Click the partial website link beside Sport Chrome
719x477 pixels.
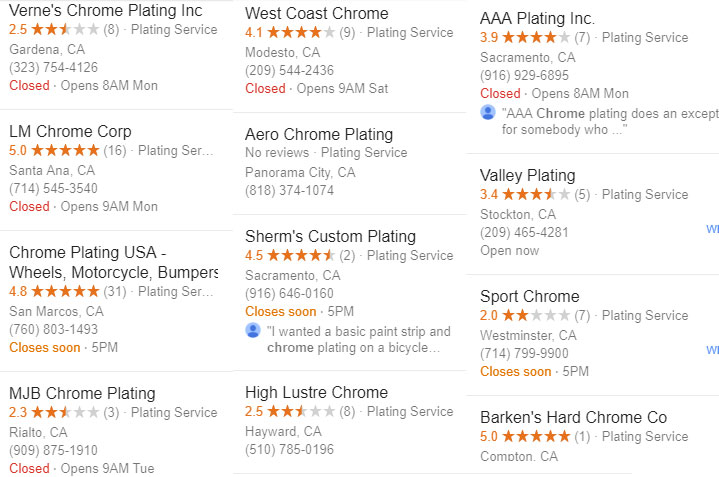712,349
